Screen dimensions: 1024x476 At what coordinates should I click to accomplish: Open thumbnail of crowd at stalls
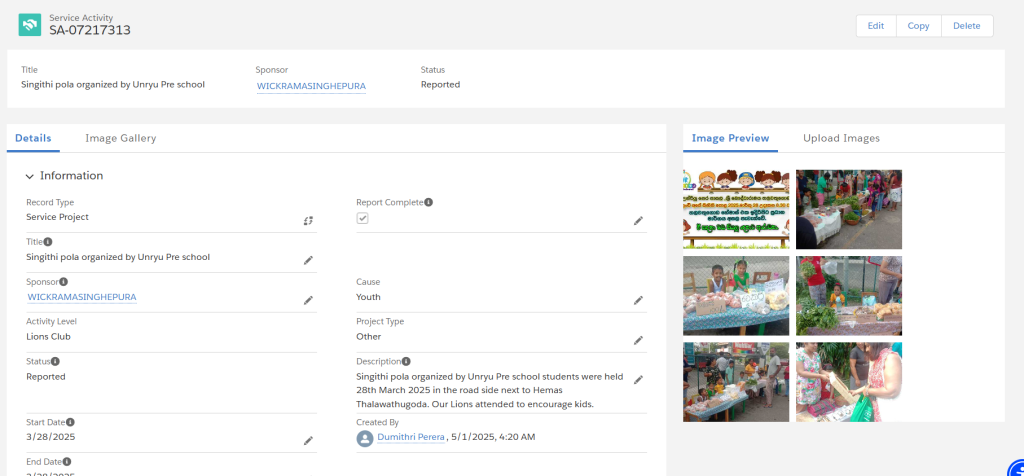coord(736,382)
